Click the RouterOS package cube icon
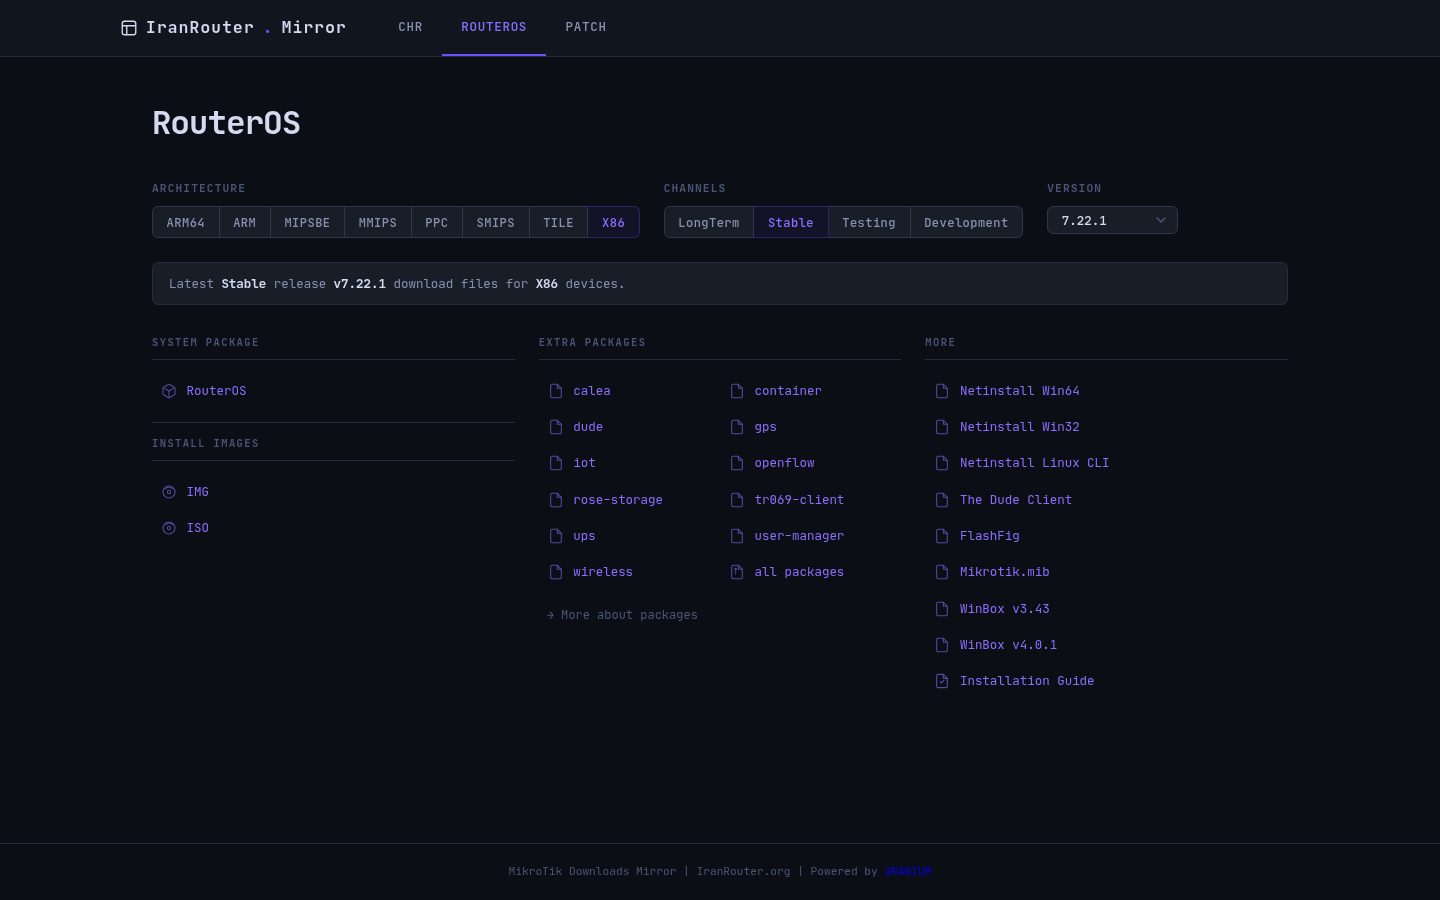1440x900 pixels. 169,391
